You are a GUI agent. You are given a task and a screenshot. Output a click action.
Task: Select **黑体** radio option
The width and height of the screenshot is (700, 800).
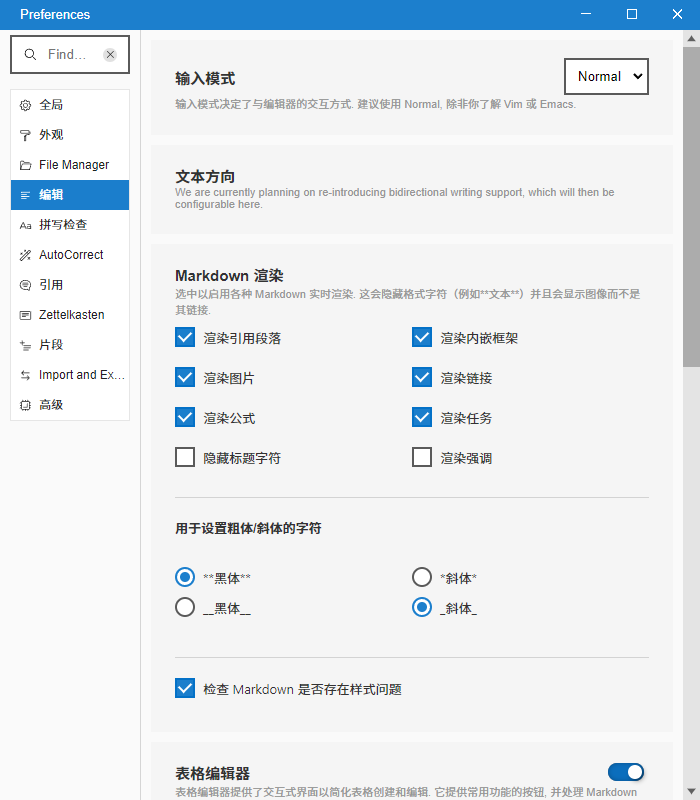[x=185, y=578]
